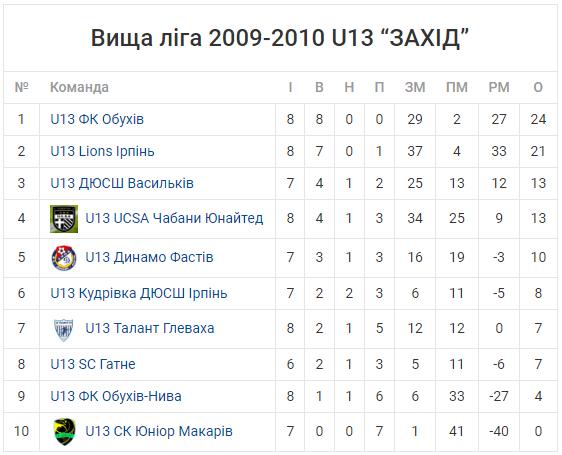Open the U13 SC Гатне team page
562x455 pixels.
point(93,364)
